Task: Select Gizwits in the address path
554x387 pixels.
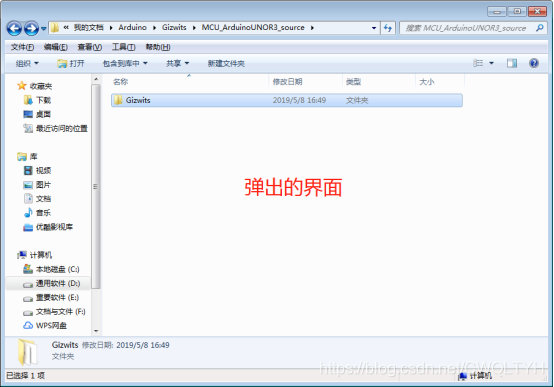Action: [x=174, y=28]
